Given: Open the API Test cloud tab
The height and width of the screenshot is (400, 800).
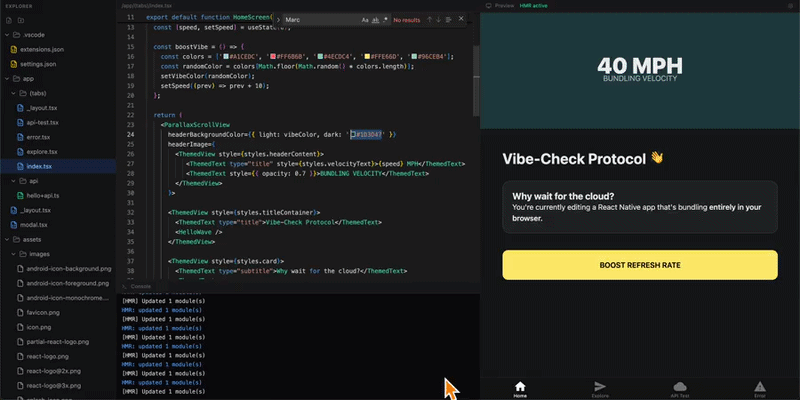Looking at the screenshot, I should tap(680, 388).
